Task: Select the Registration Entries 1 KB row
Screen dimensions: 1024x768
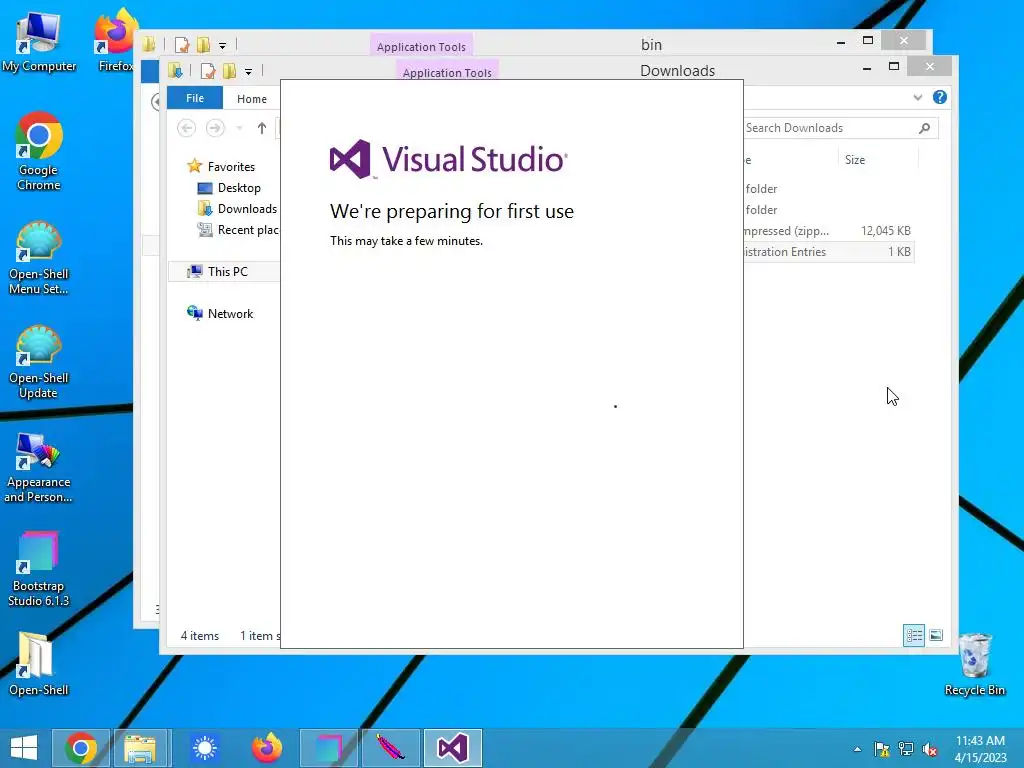Action: (x=828, y=251)
